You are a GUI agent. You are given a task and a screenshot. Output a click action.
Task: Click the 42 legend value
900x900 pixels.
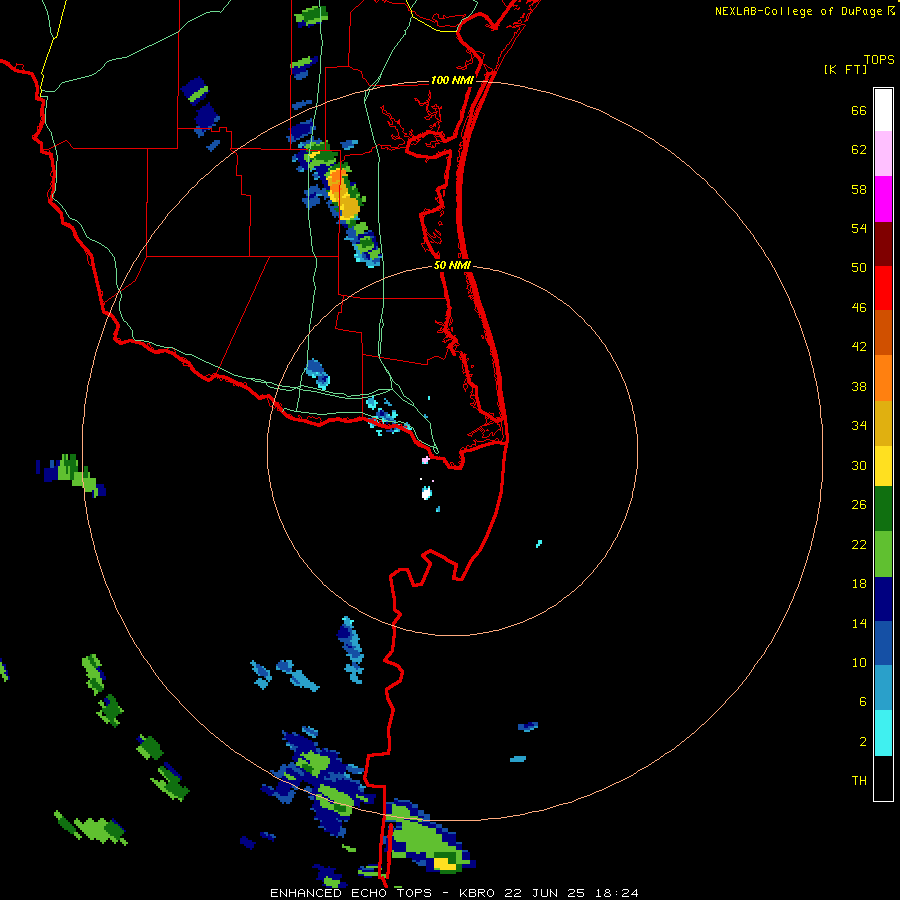859,347
